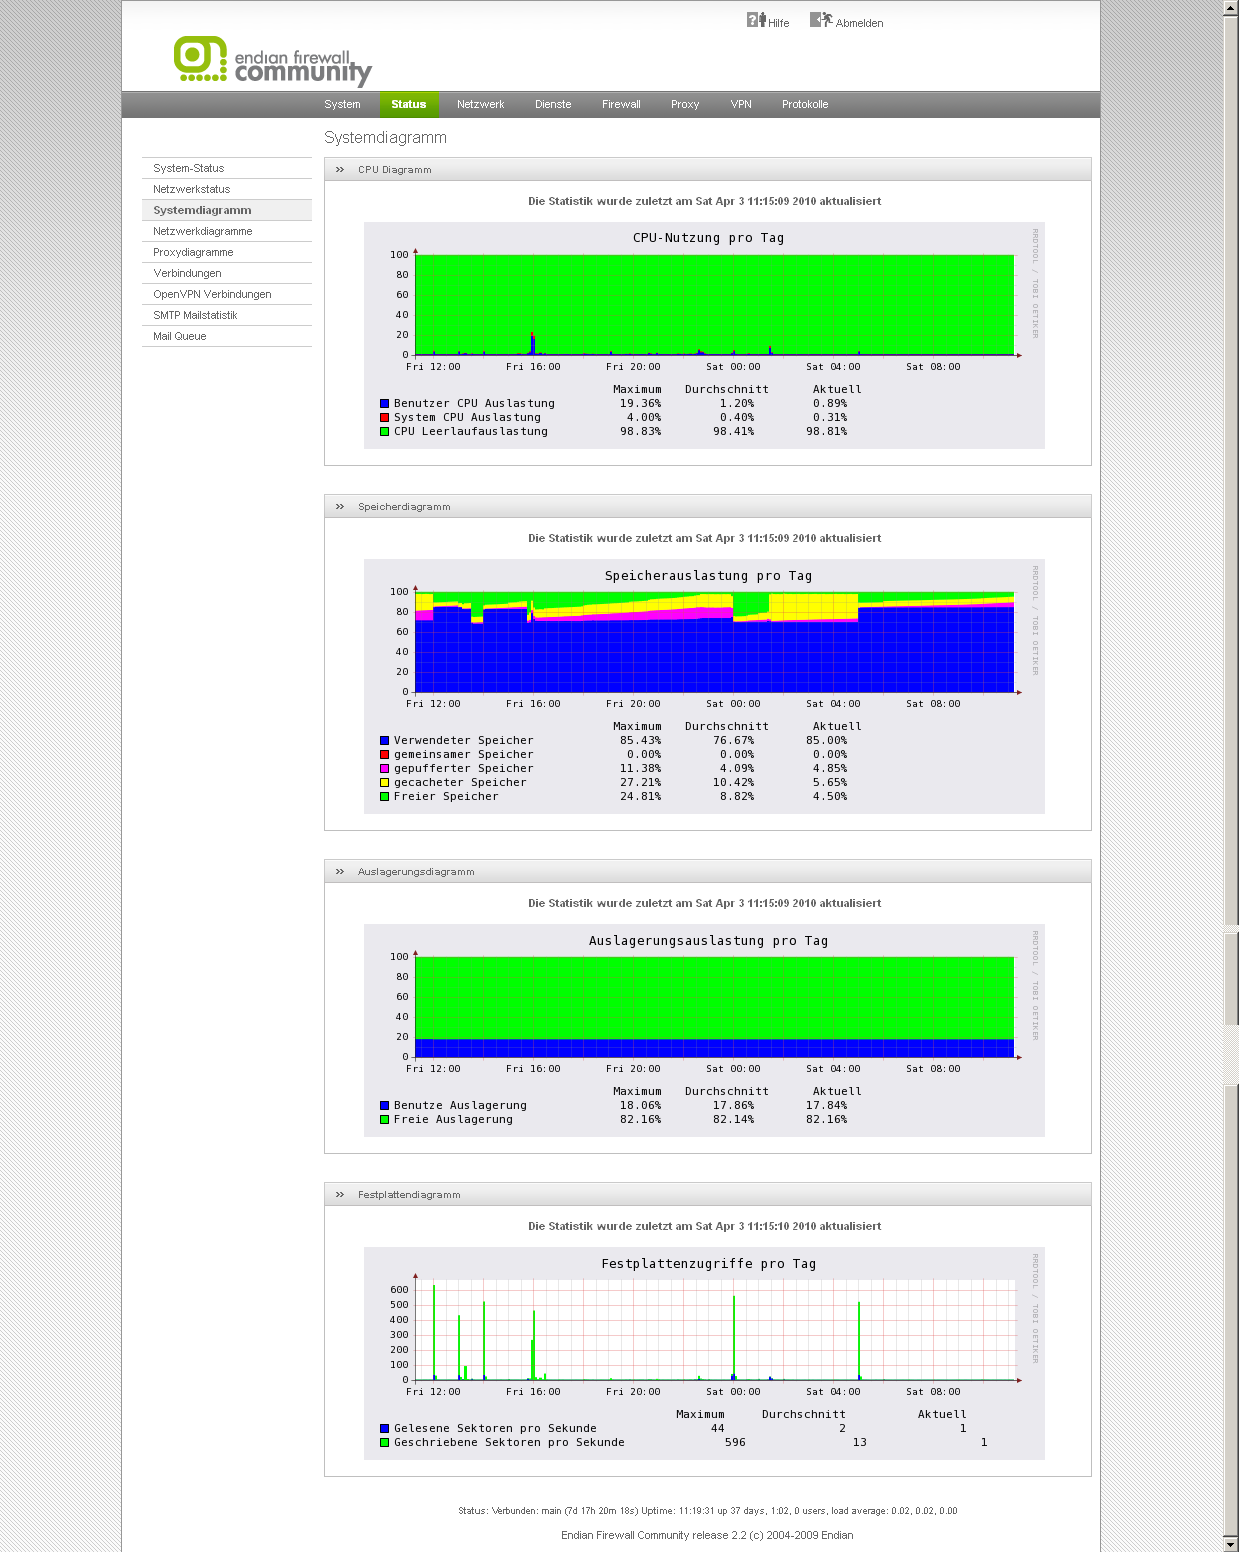The width and height of the screenshot is (1239, 1552).
Task: Switch to the Netzwerk tab
Action: pos(480,104)
